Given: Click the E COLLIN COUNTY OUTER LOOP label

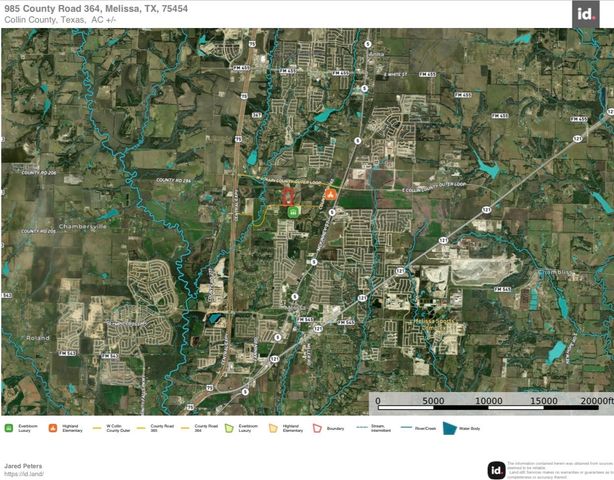Looking at the screenshot, I should [433, 187].
